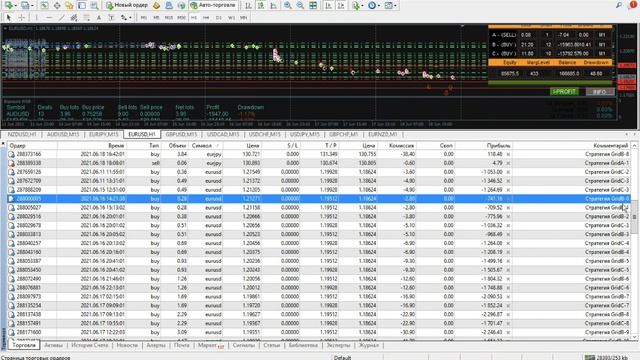Expand the Indicators dropdown arrow

(362, 6)
